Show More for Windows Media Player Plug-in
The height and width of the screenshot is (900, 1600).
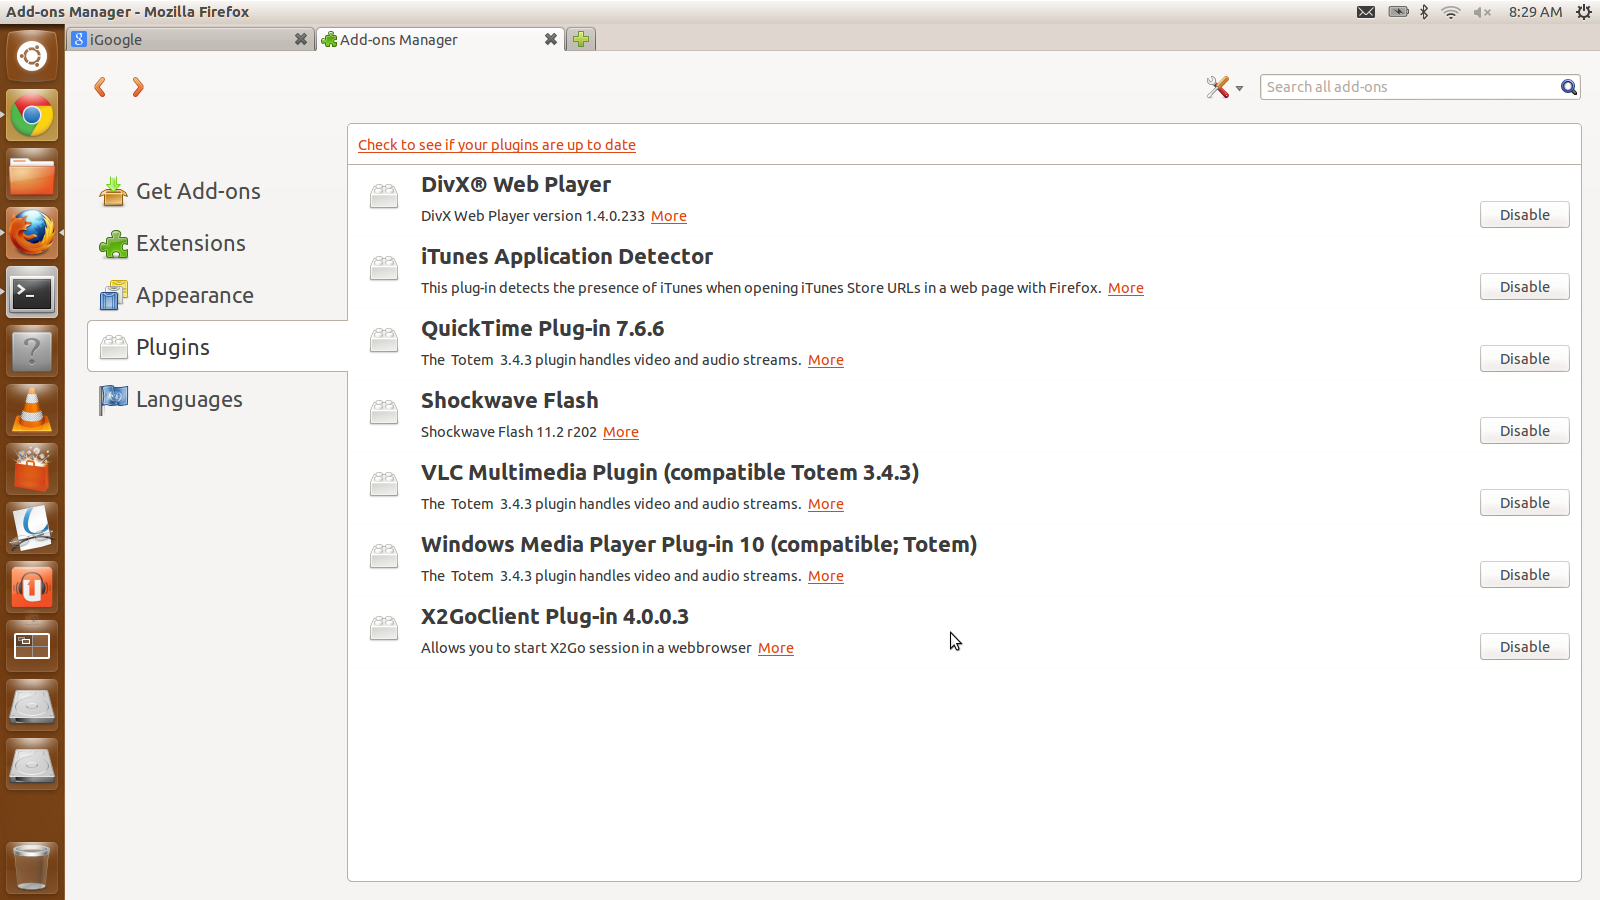tap(826, 576)
